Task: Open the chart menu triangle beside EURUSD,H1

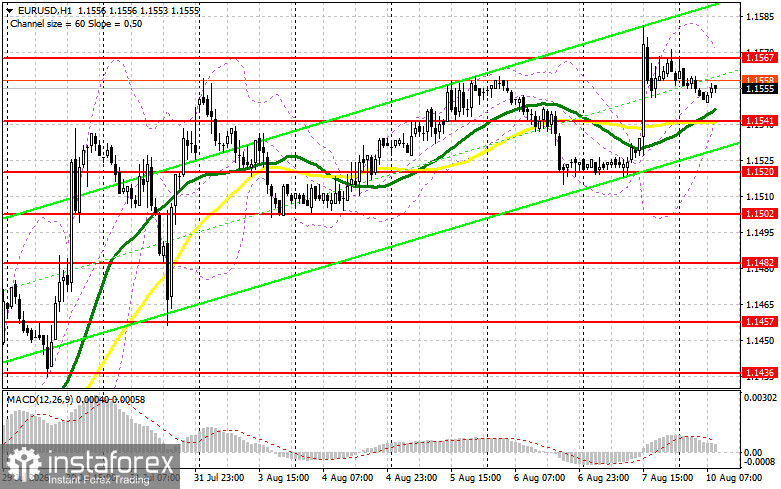Action: click(11, 10)
